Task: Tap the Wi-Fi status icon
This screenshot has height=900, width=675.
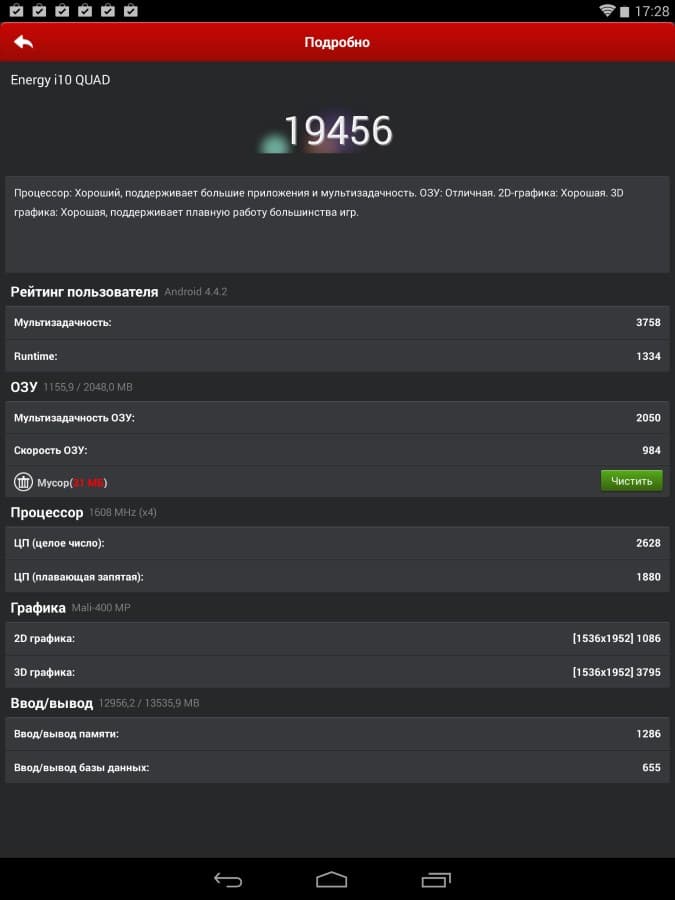Action: coord(607,11)
